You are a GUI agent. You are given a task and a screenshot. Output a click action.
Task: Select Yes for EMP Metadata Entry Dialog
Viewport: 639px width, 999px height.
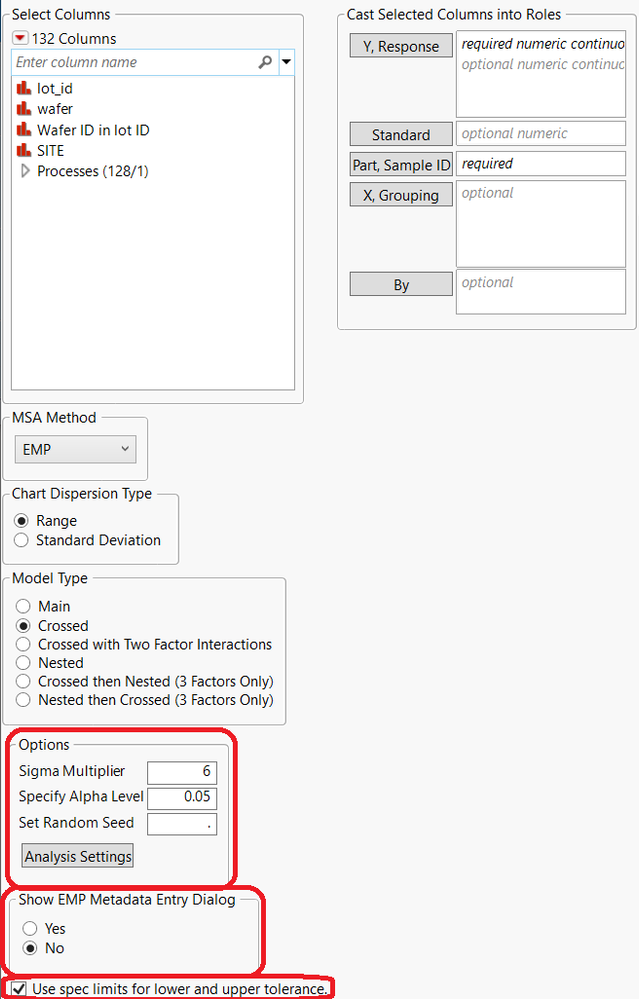[30, 928]
